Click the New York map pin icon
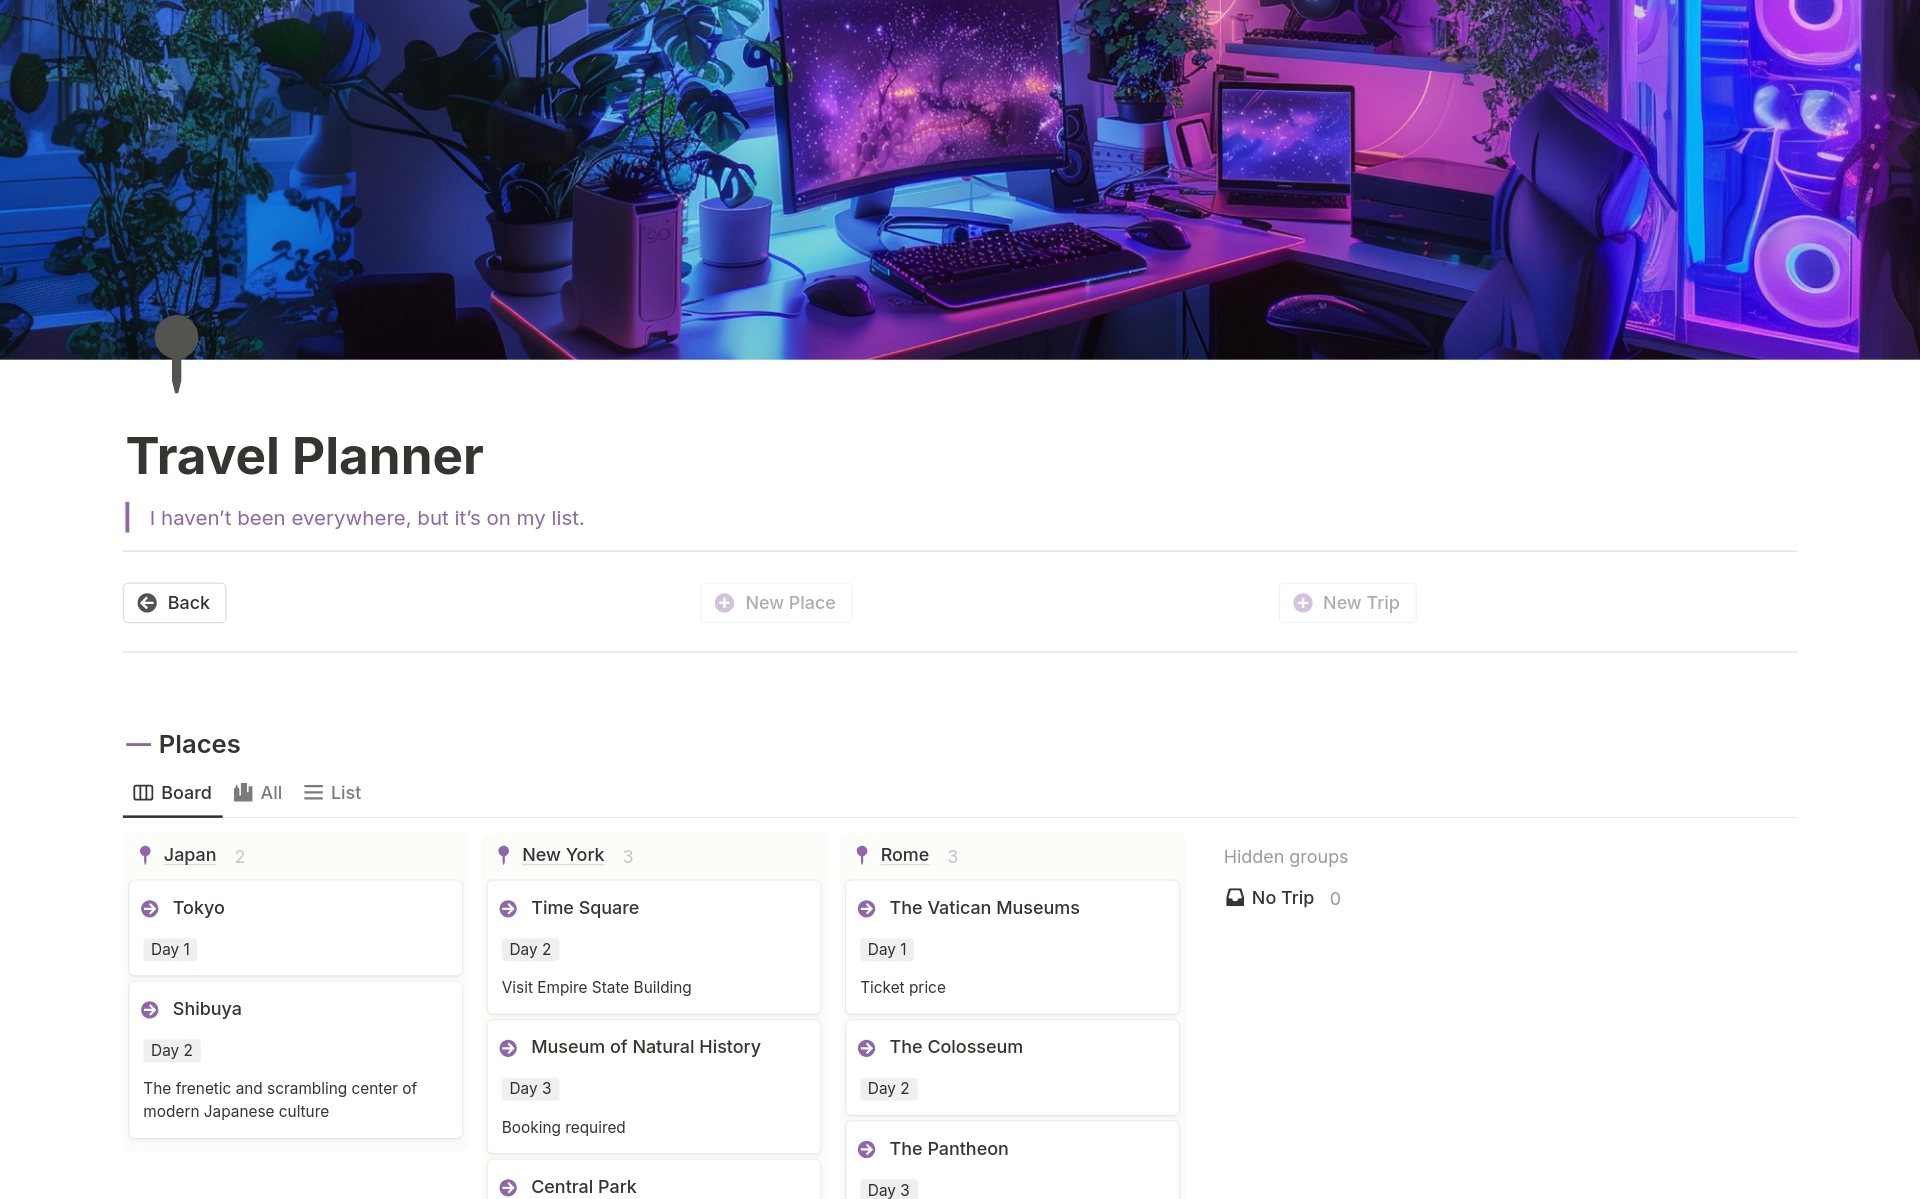The width and height of the screenshot is (1920, 1199). (503, 854)
